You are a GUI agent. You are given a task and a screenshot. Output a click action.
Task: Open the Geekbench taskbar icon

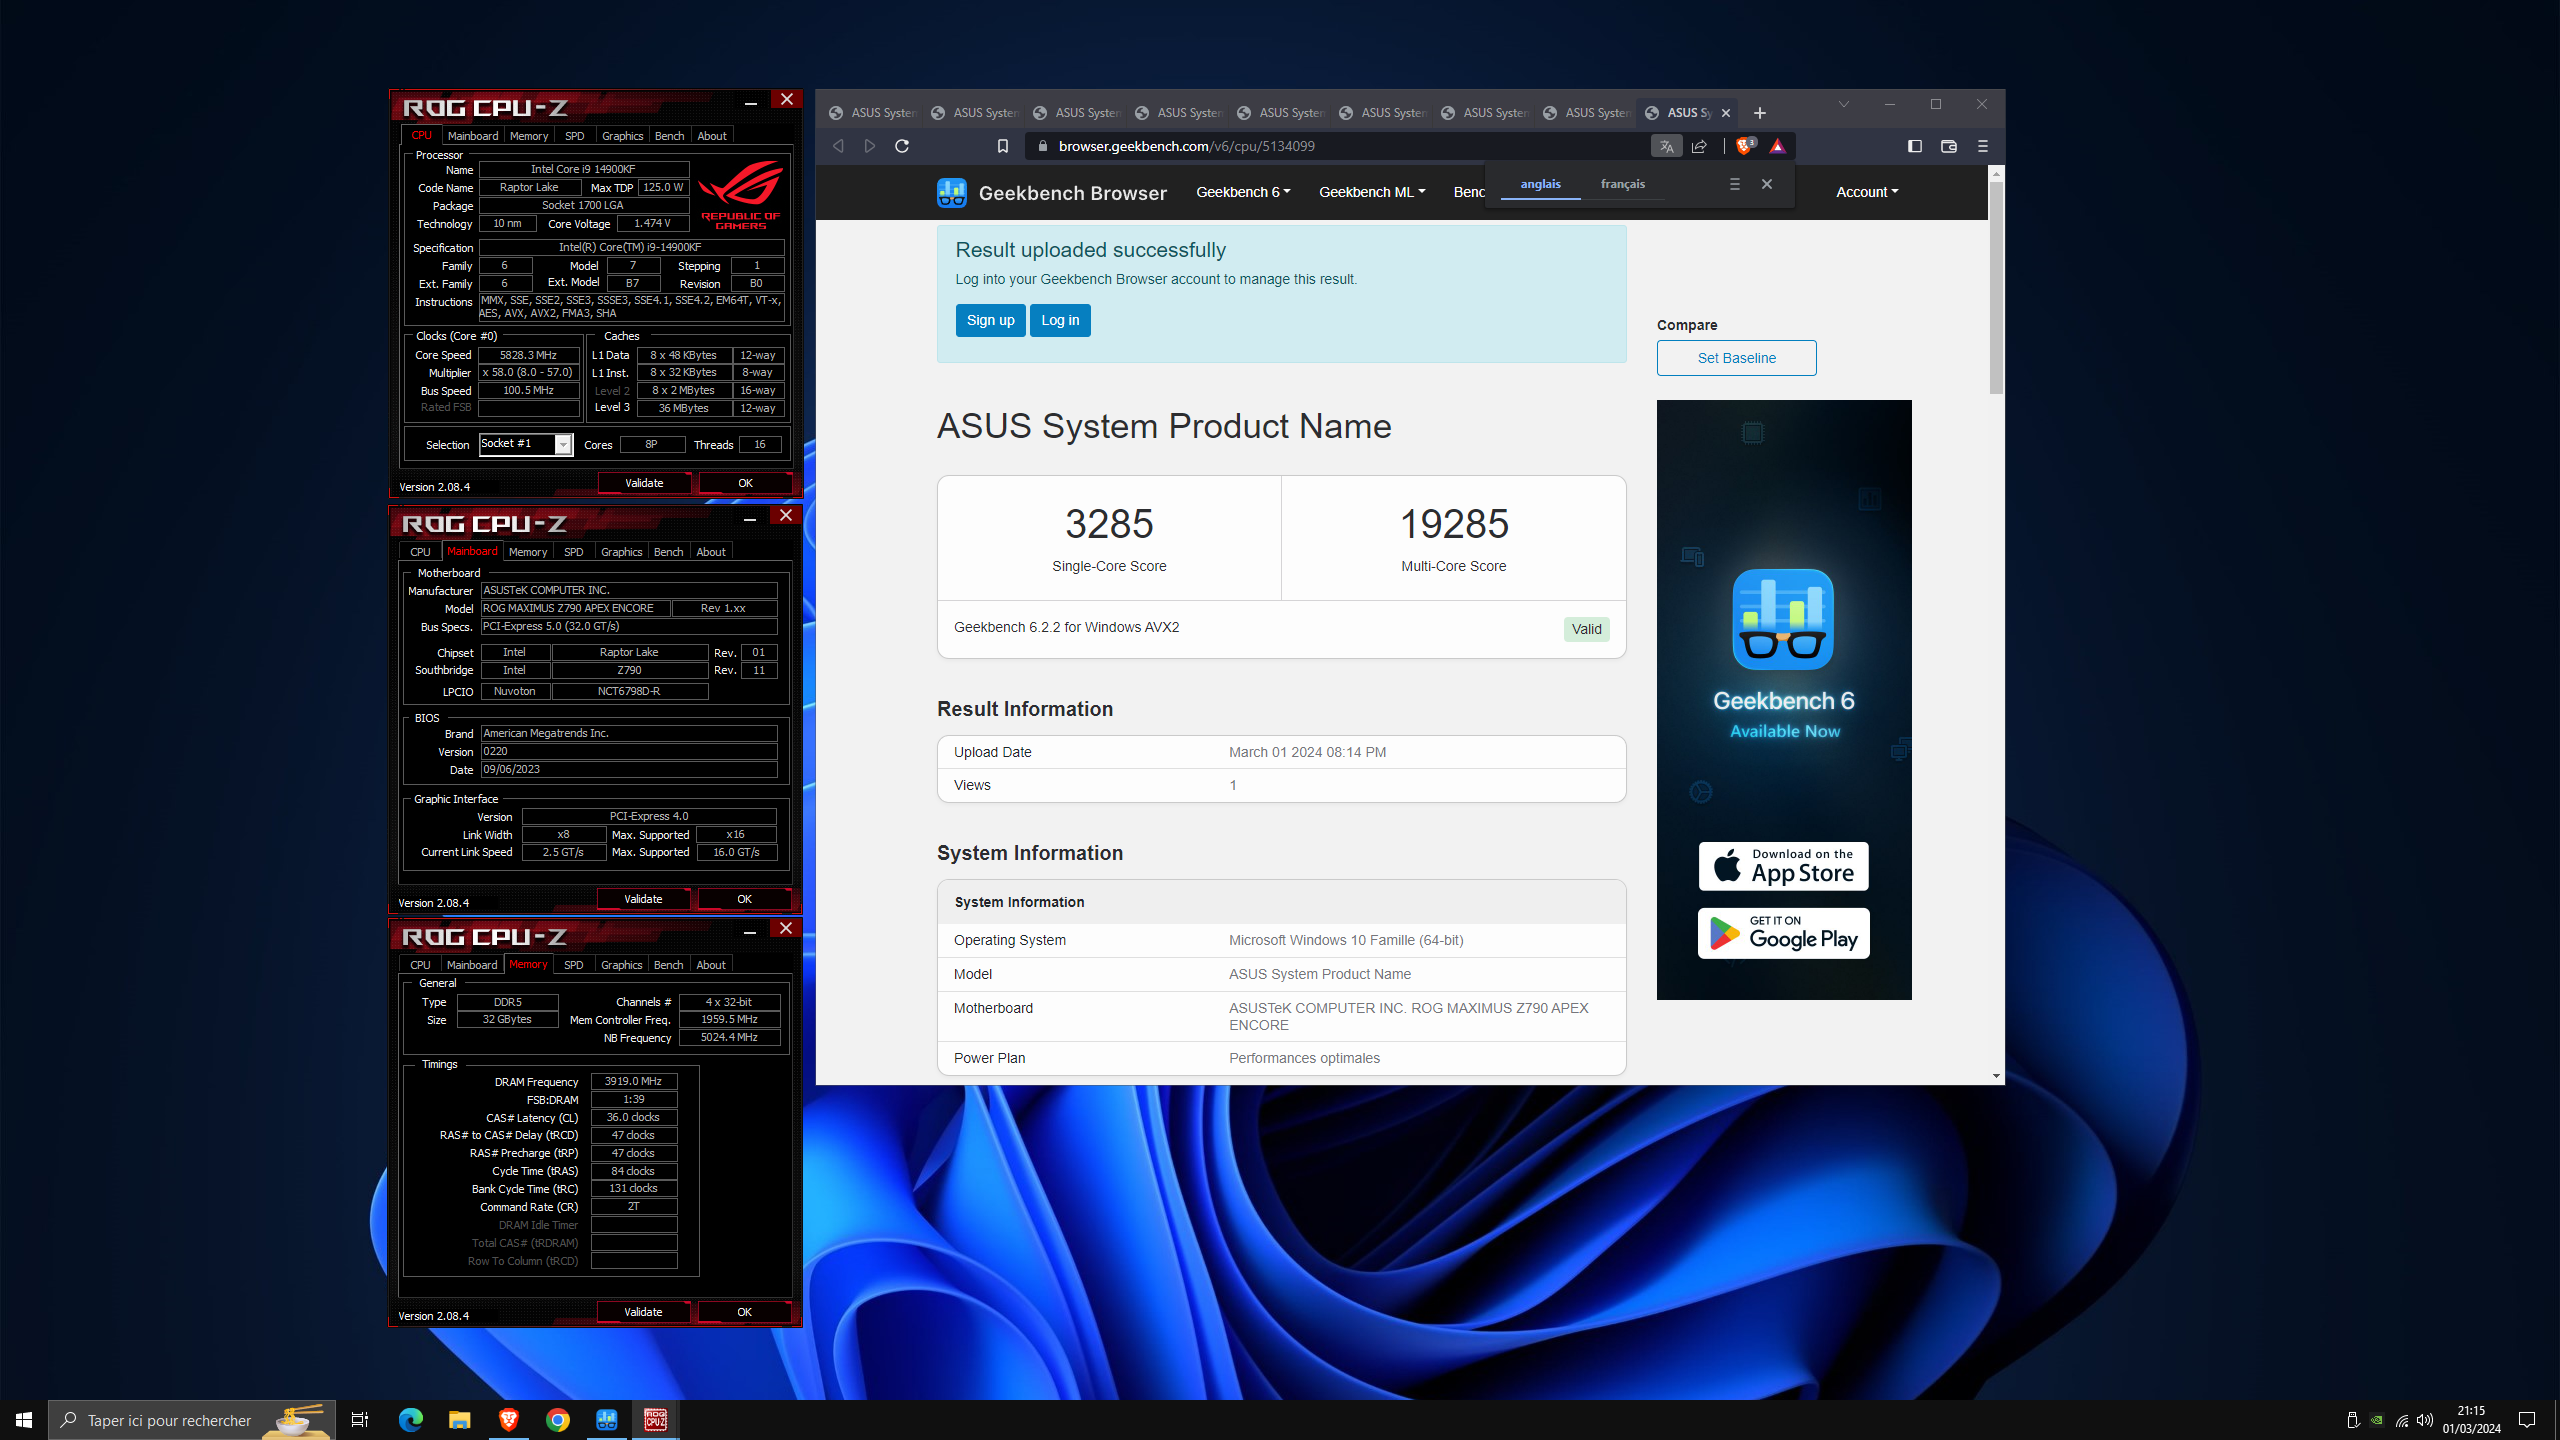pyautogui.click(x=607, y=1420)
